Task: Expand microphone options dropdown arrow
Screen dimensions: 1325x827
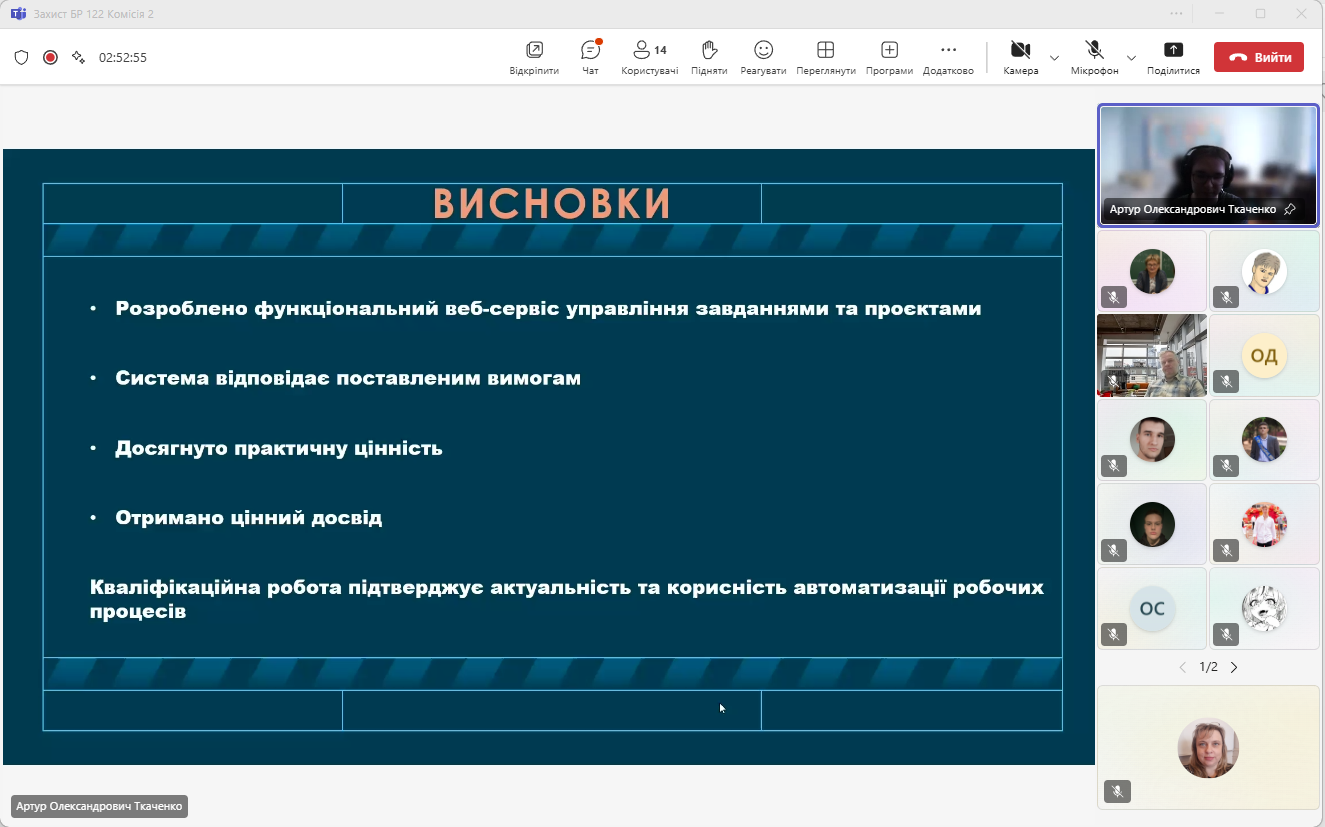Action: coord(1131,58)
